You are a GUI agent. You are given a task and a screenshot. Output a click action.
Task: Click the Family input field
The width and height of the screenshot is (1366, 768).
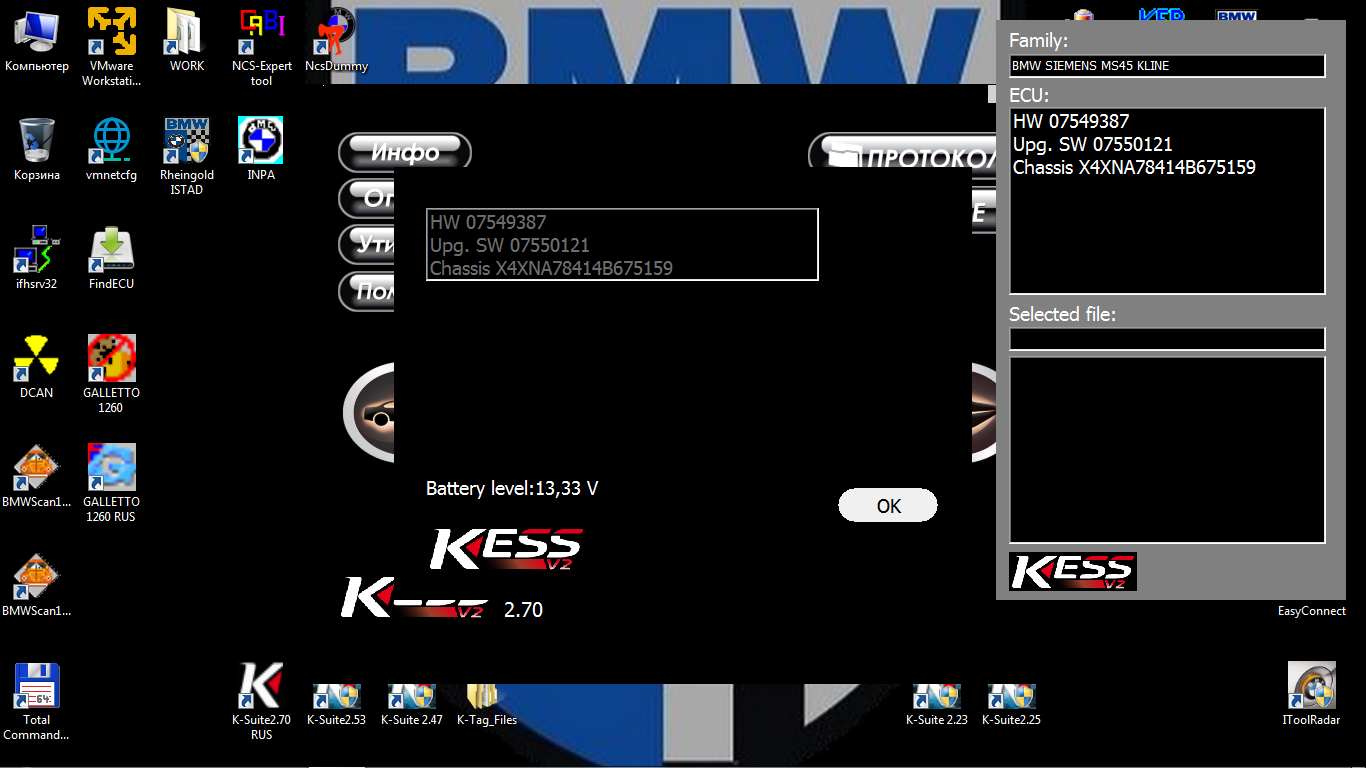[1167, 66]
